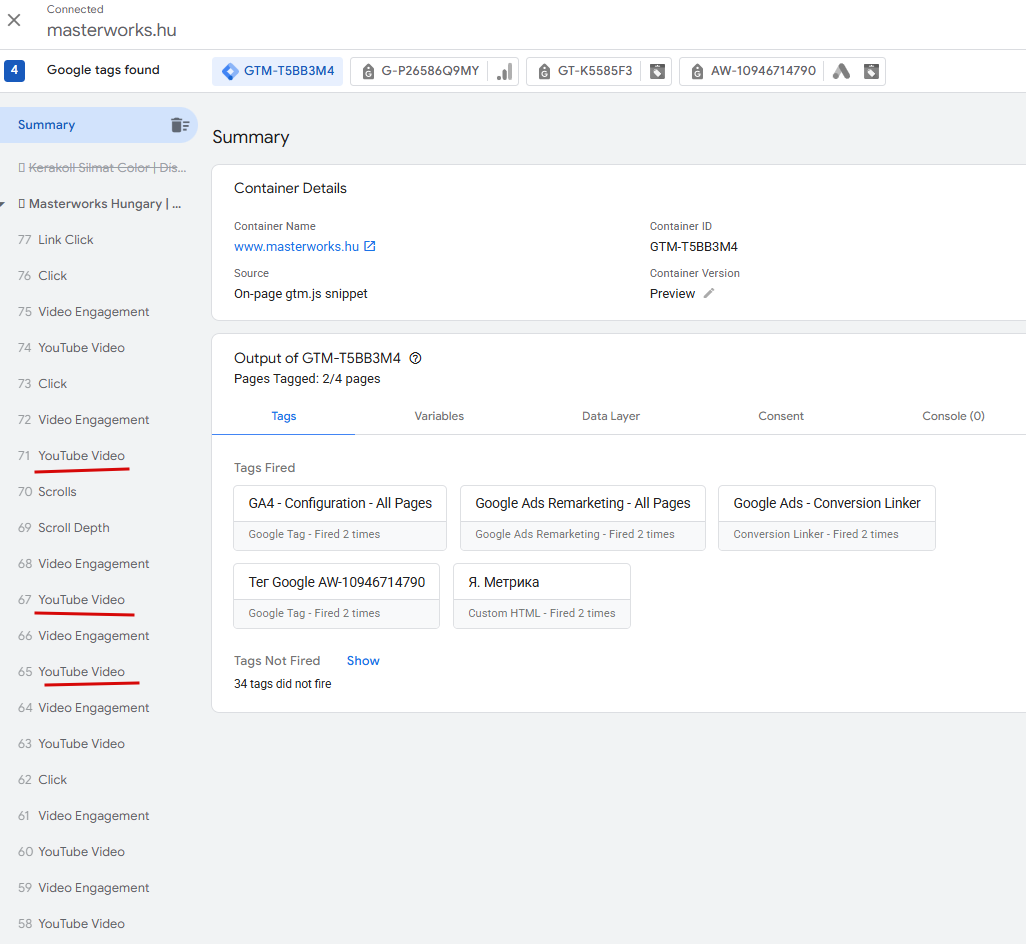Switch to the Consent tab
The width and height of the screenshot is (1026, 944).
[781, 416]
